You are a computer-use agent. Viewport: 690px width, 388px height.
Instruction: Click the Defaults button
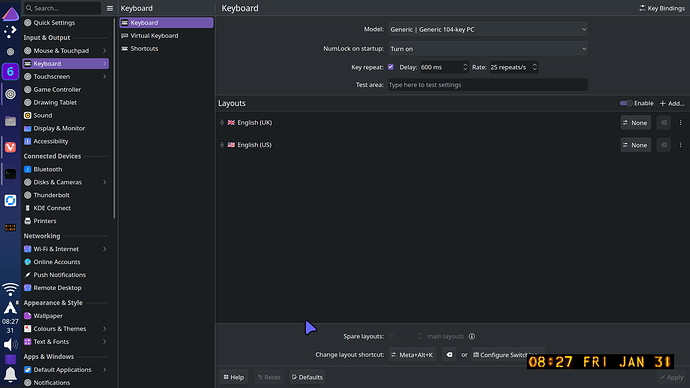coord(307,377)
